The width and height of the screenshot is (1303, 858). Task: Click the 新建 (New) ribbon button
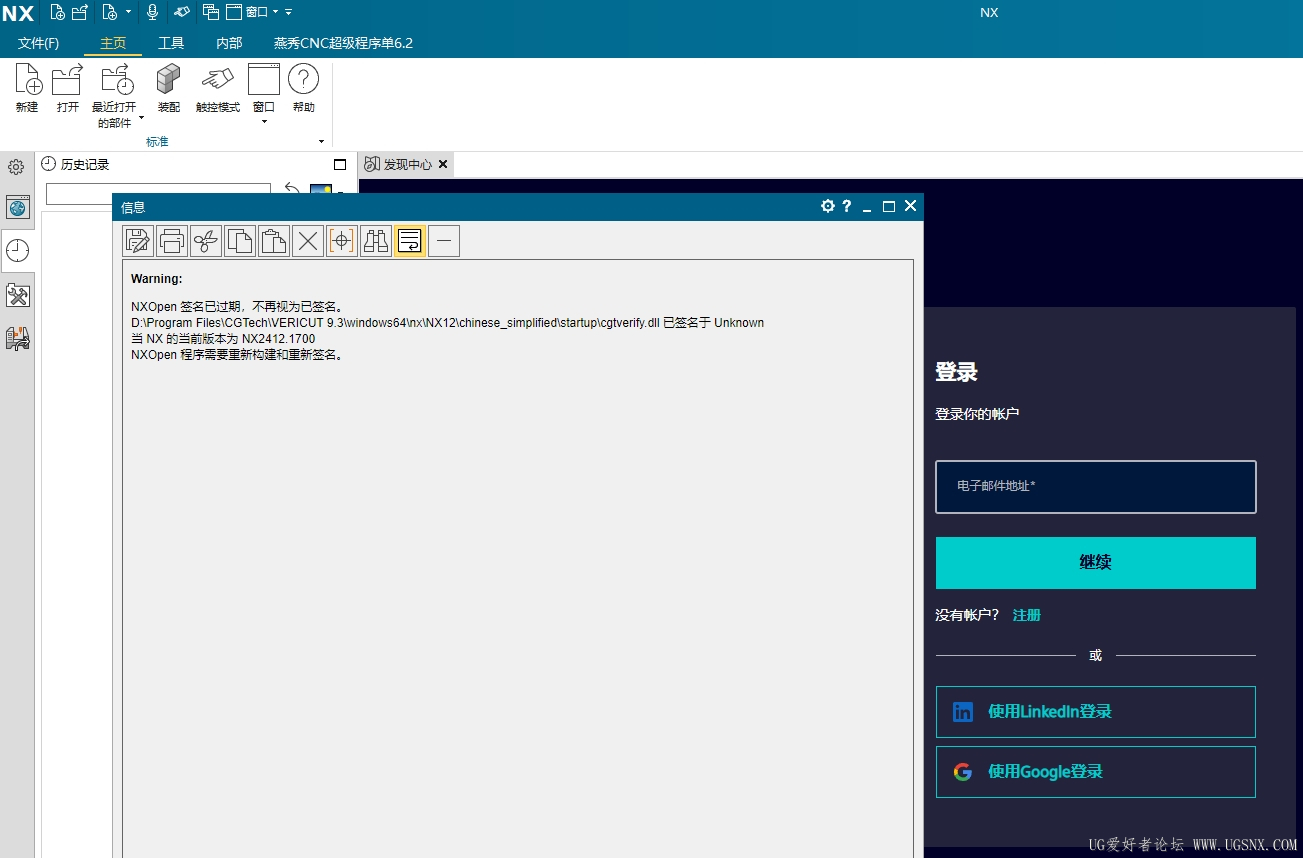(x=27, y=89)
